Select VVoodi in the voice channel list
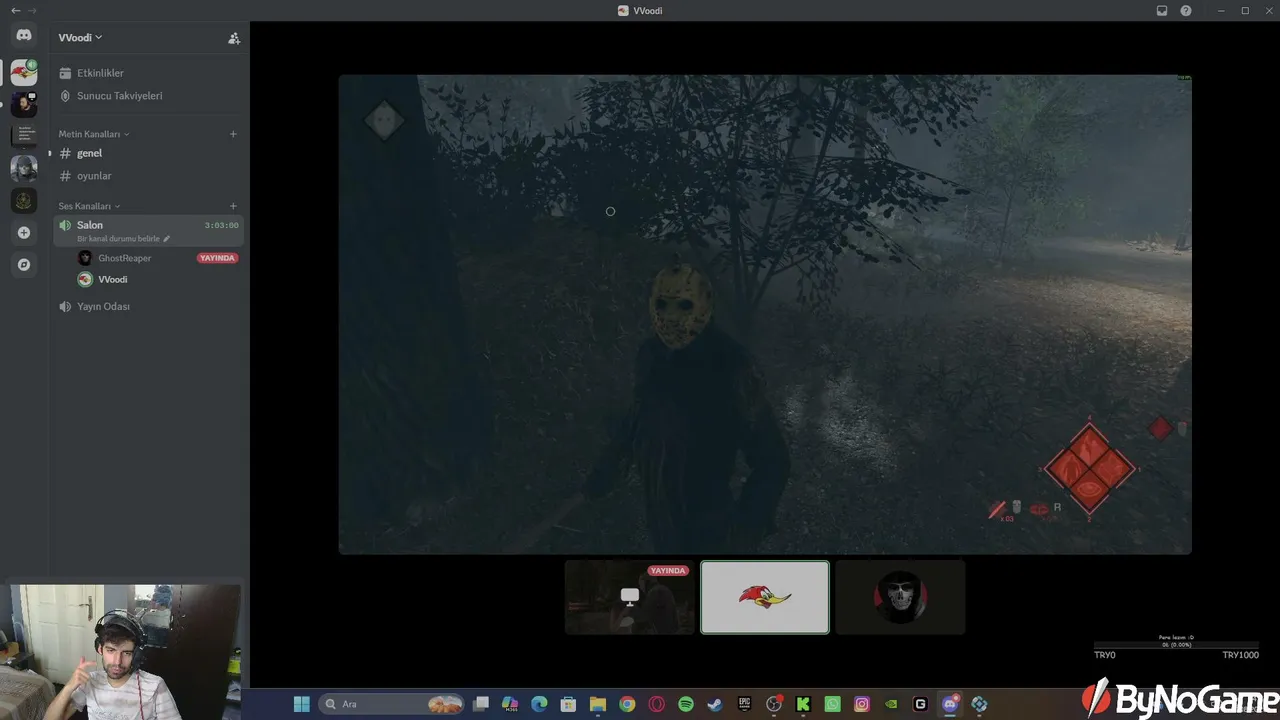This screenshot has height=720, width=1280. pyautogui.click(x=112, y=280)
